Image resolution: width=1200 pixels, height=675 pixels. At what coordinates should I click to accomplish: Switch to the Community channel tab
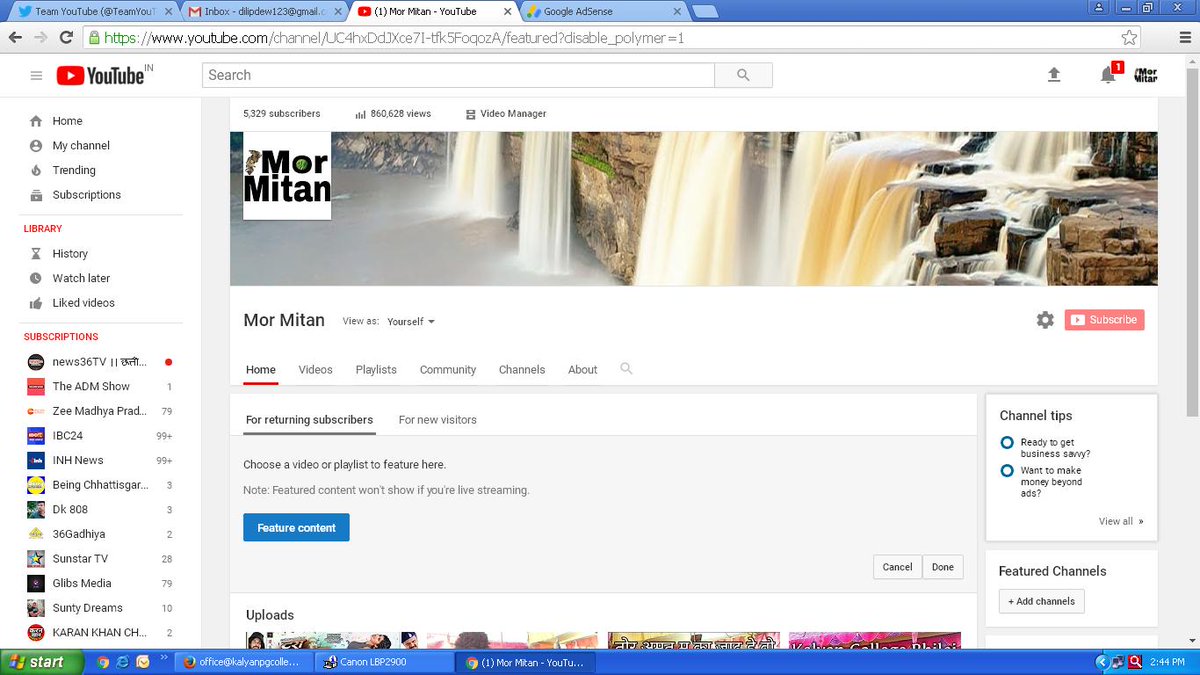click(448, 370)
